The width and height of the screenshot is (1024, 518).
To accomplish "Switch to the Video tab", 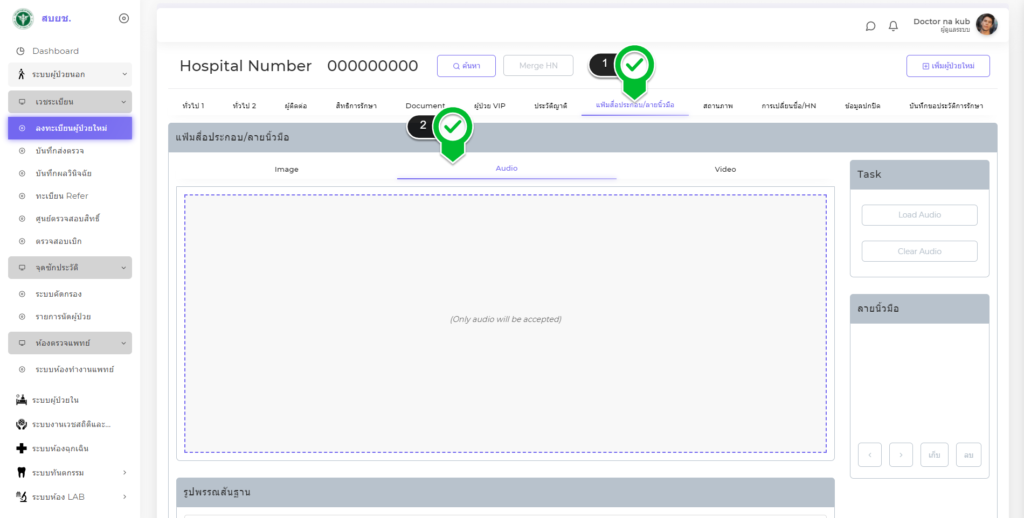I will tap(725, 169).
